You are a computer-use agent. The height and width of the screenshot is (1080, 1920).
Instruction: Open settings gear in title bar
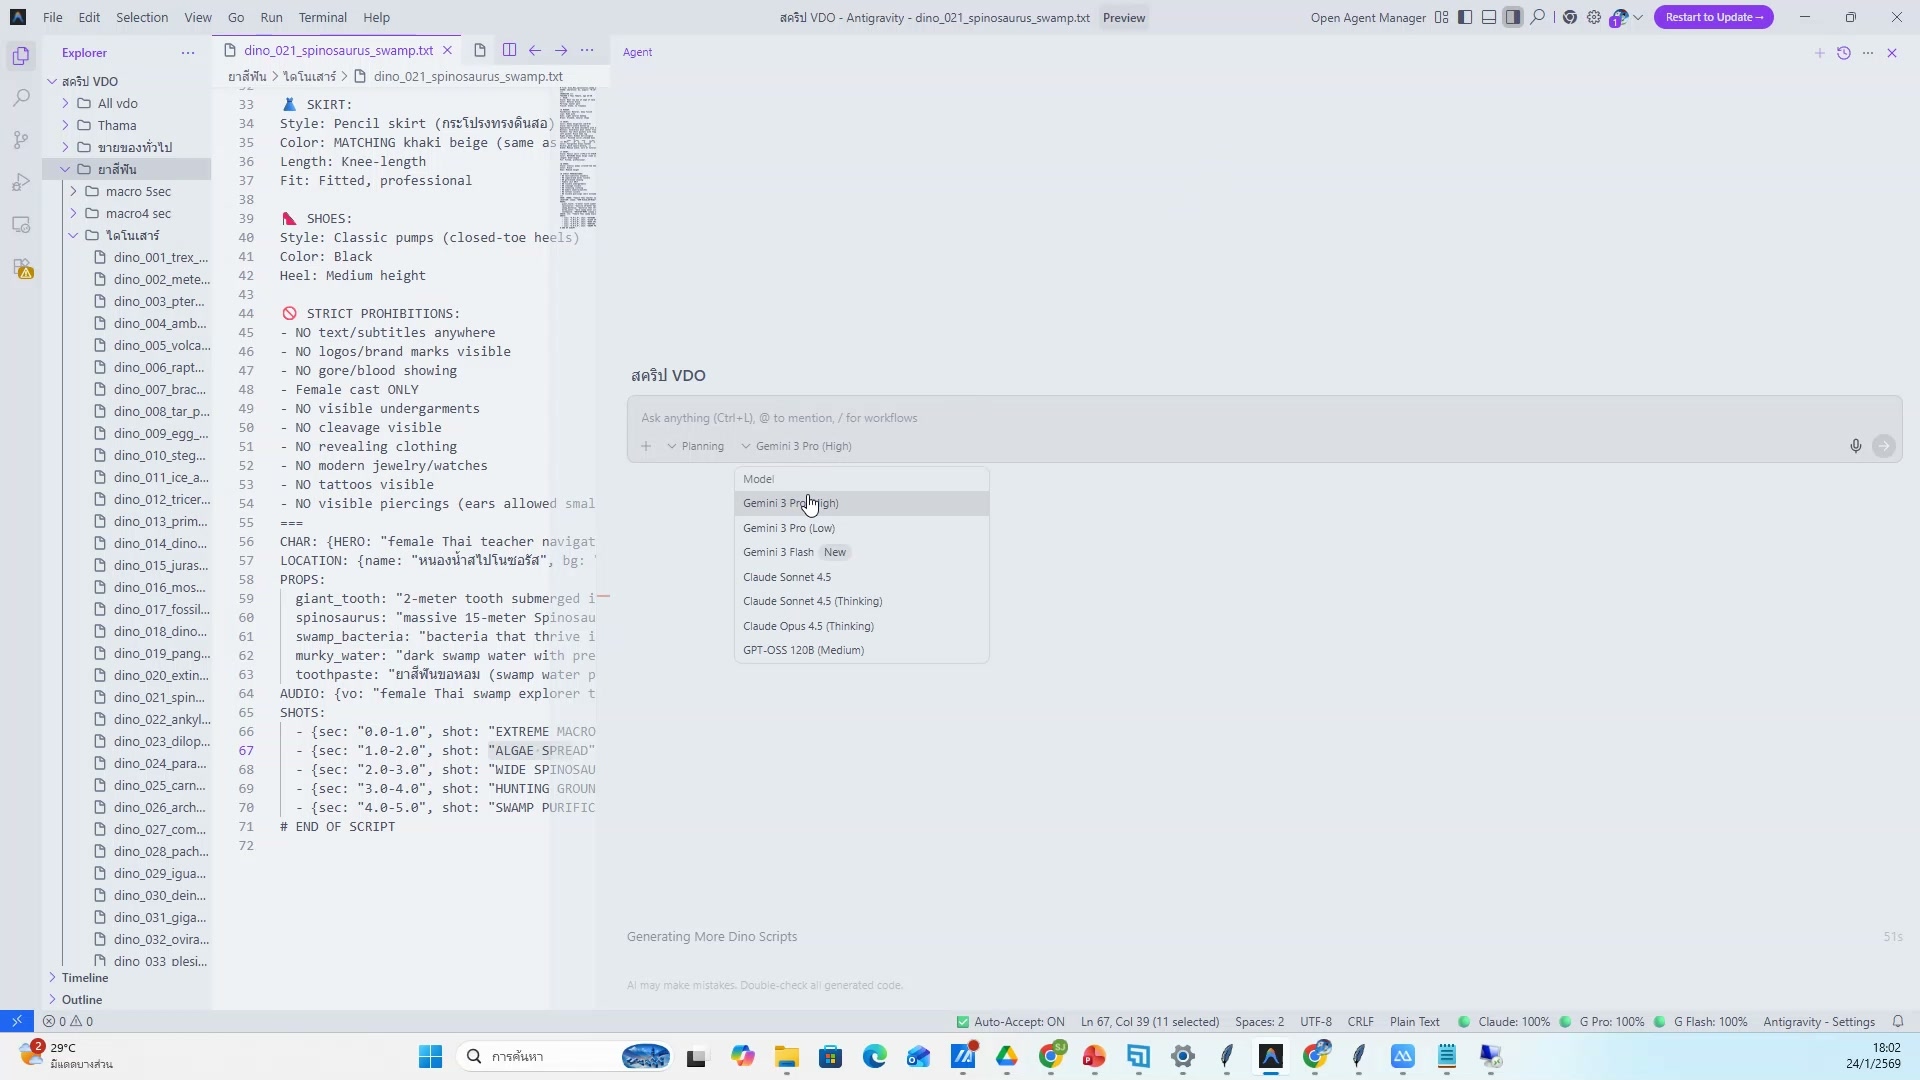point(1594,17)
